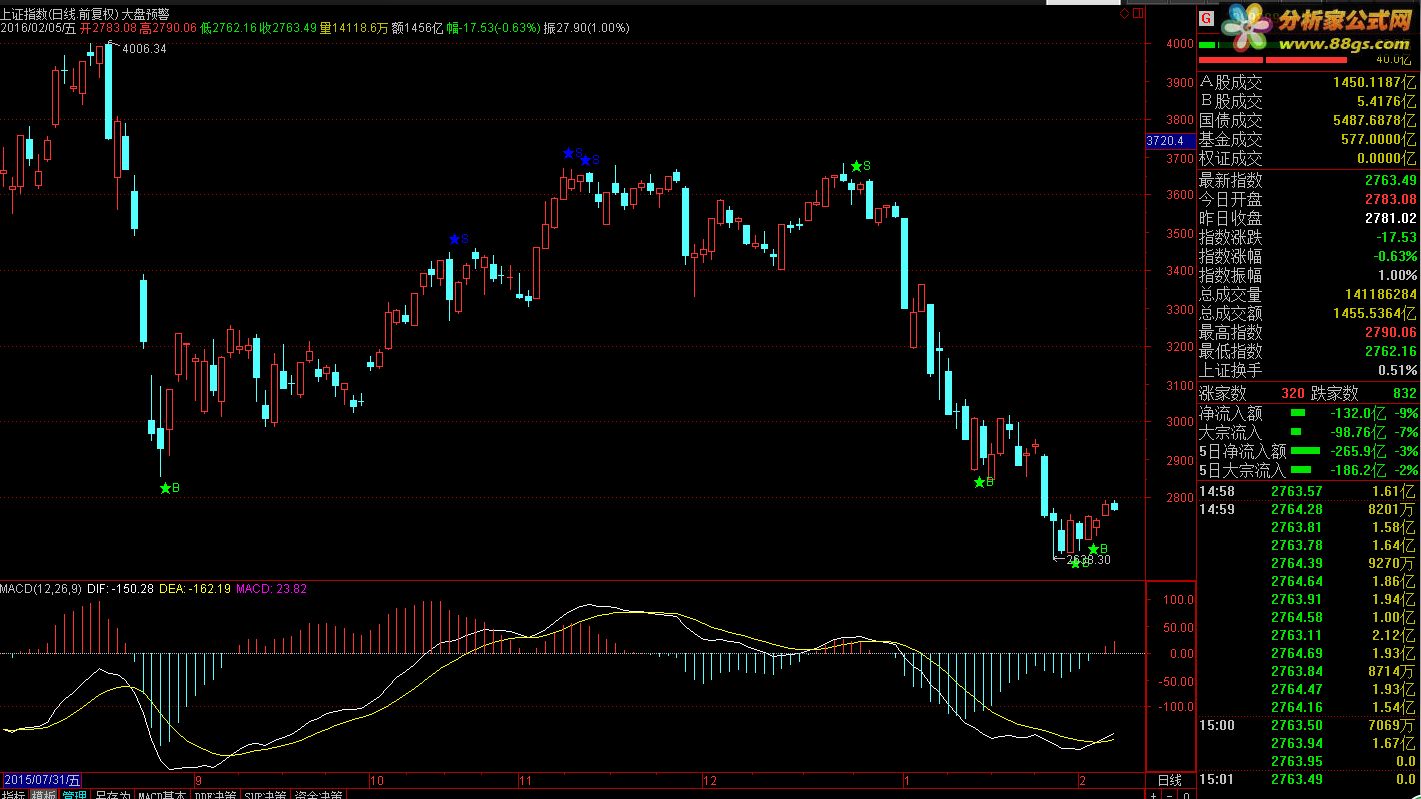Click the 指数涨幅 row label
The width and height of the screenshot is (1421, 799).
tap(1231, 257)
